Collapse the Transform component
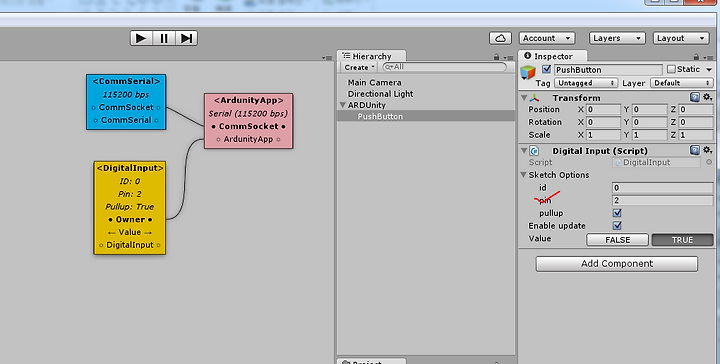This screenshot has height=364, width=720. pos(524,98)
